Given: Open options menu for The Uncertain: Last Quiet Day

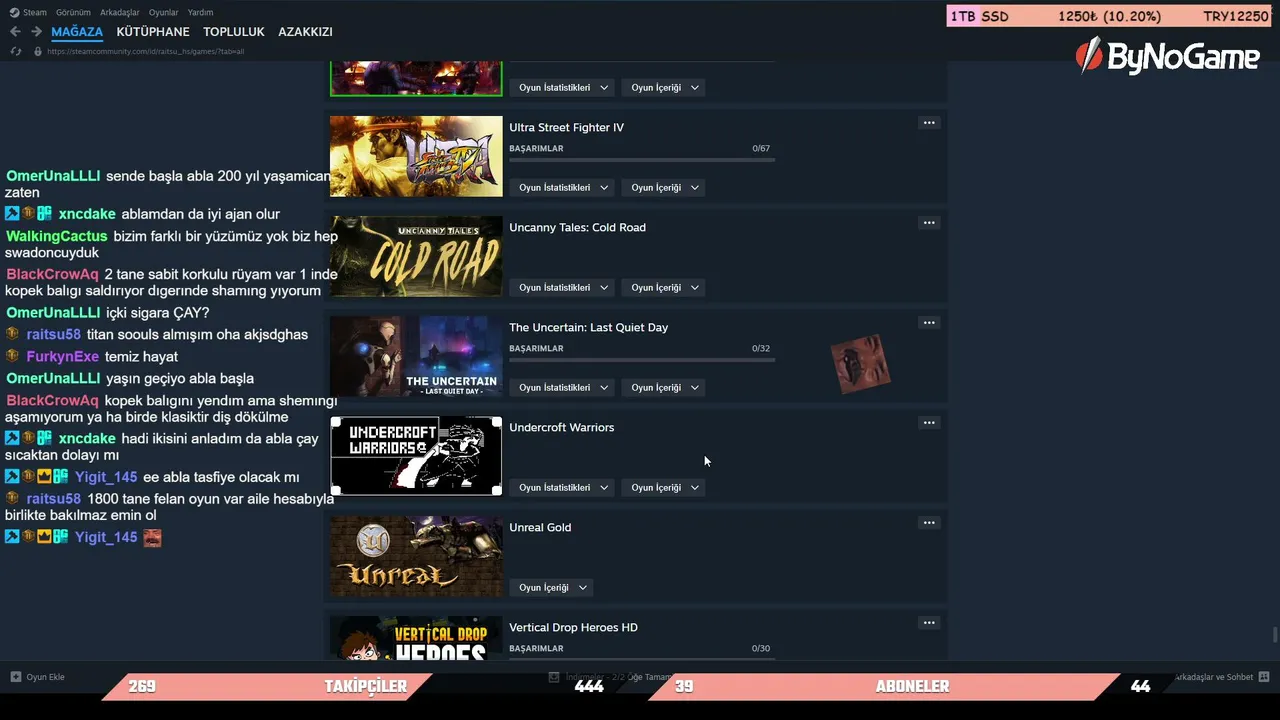Looking at the screenshot, I should point(929,323).
